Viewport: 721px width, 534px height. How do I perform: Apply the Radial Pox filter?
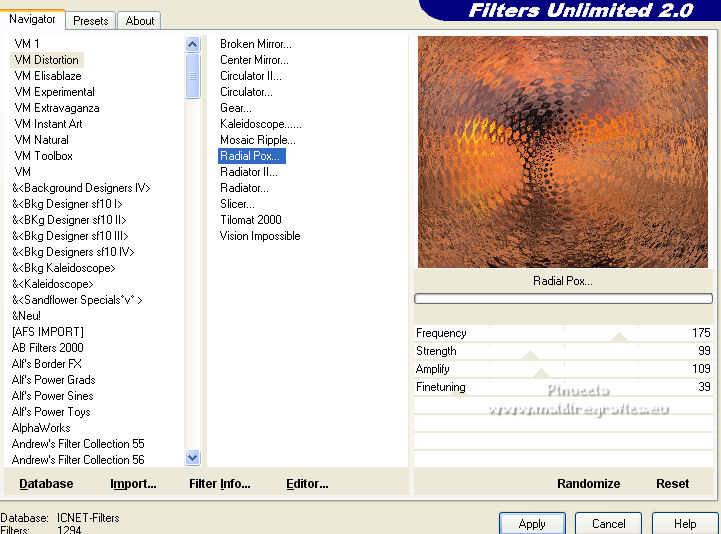pyautogui.click(x=532, y=524)
